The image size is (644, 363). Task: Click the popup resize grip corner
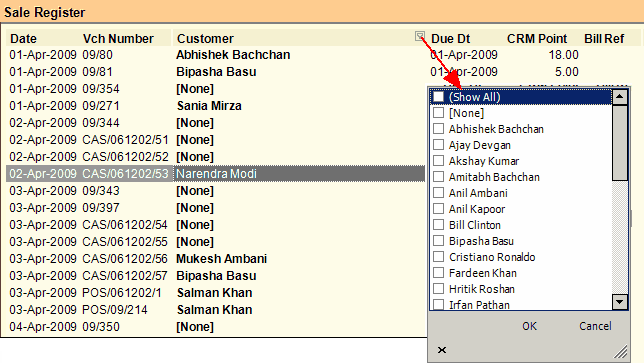[621, 352]
